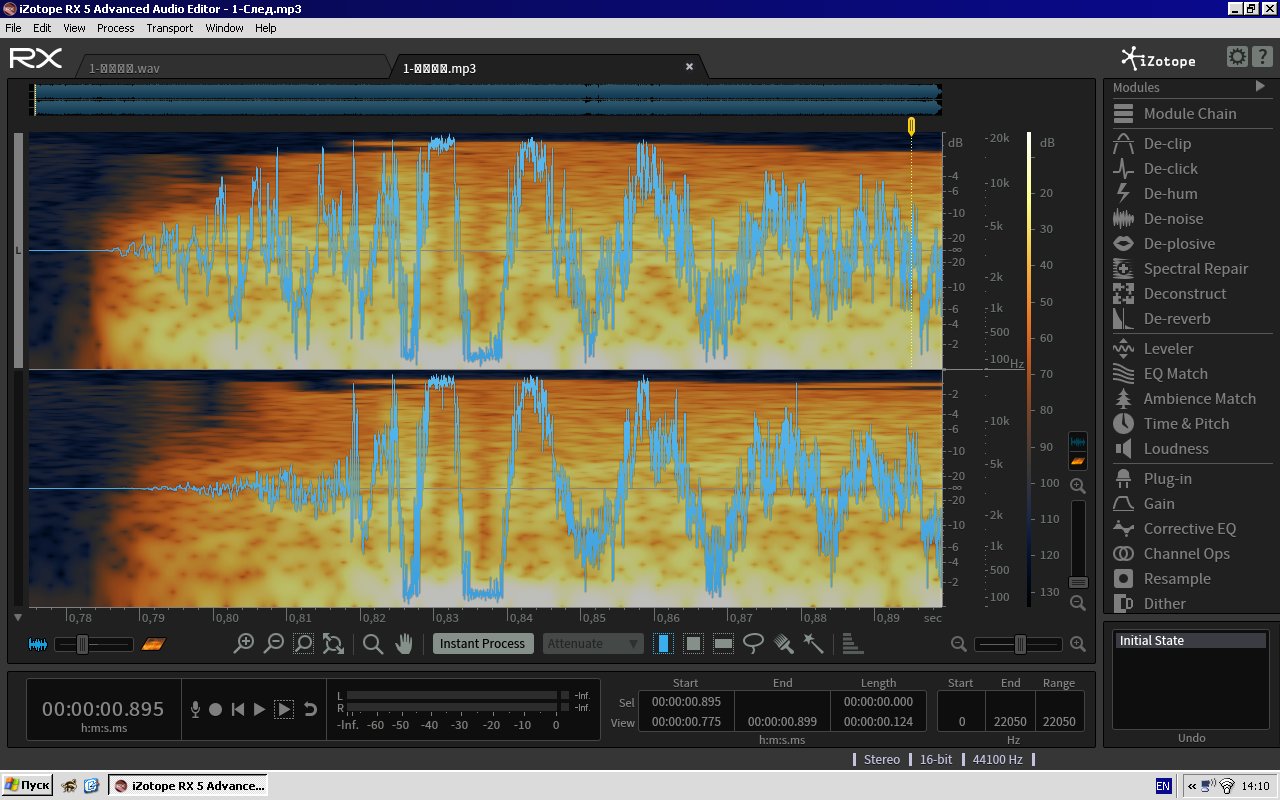Select Initial State in Undo history
This screenshot has width=1280, height=800.
pyautogui.click(x=1190, y=641)
